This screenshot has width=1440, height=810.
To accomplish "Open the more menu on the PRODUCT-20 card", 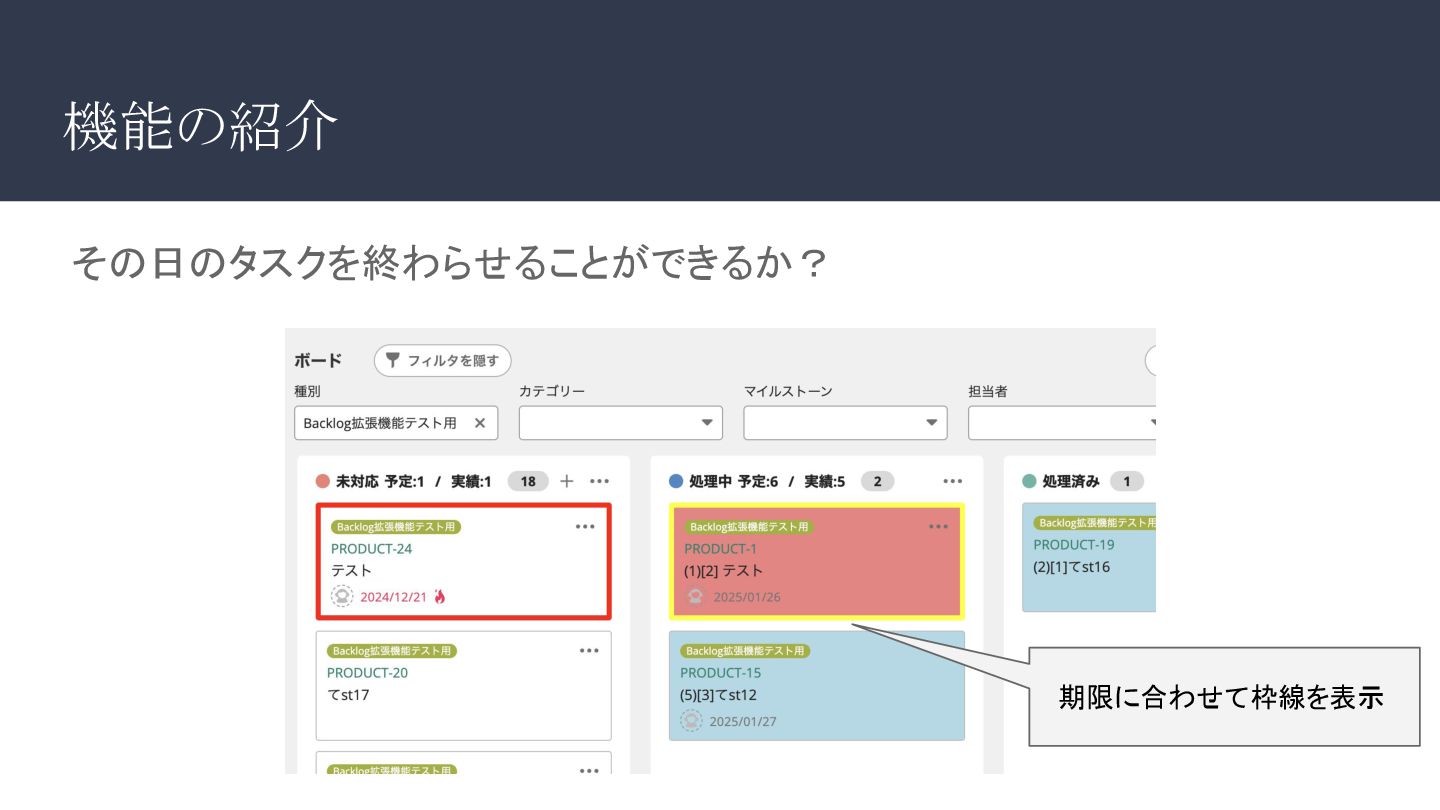I will pyautogui.click(x=589, y=651).
